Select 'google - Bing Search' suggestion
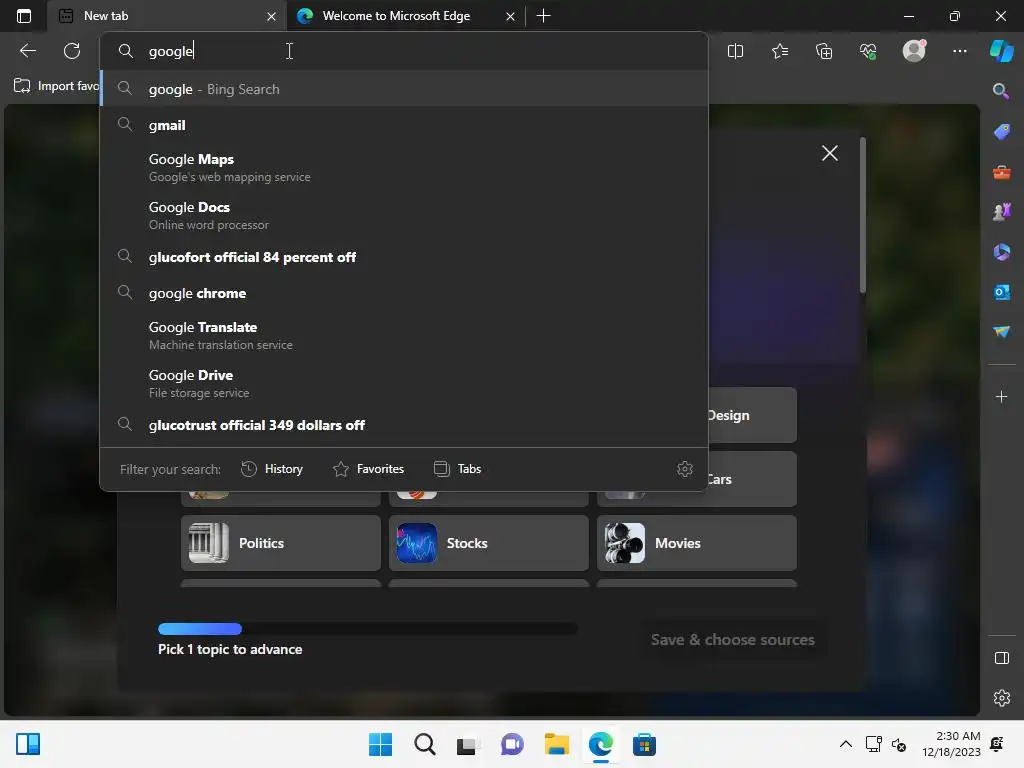Image resolution: width=1024 pixels, height=768 pixels. [x=404, y=89]
